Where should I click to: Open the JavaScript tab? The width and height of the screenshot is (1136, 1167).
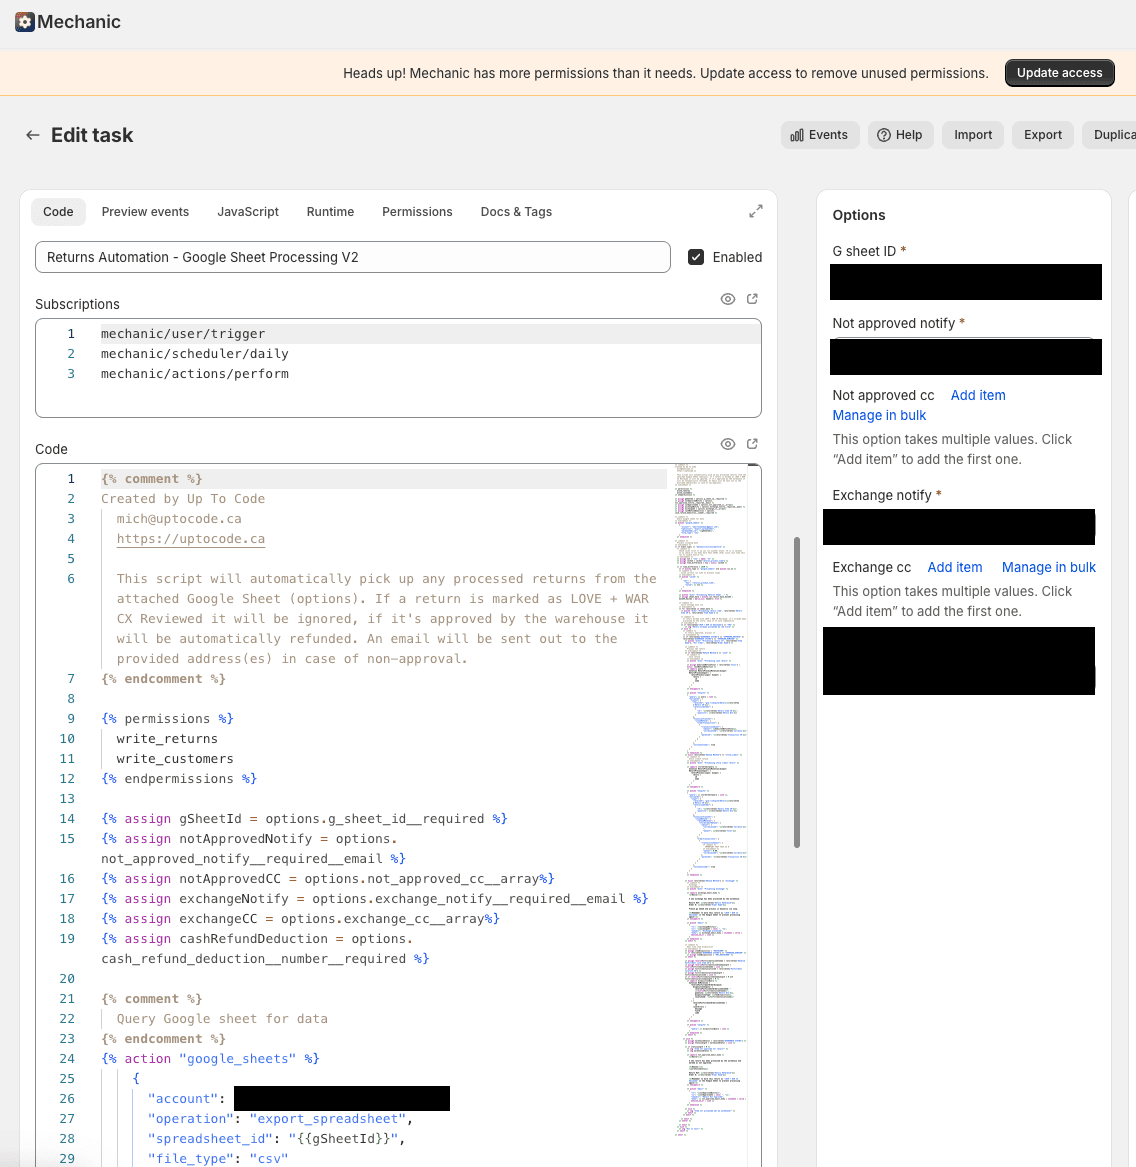[248, 212]
